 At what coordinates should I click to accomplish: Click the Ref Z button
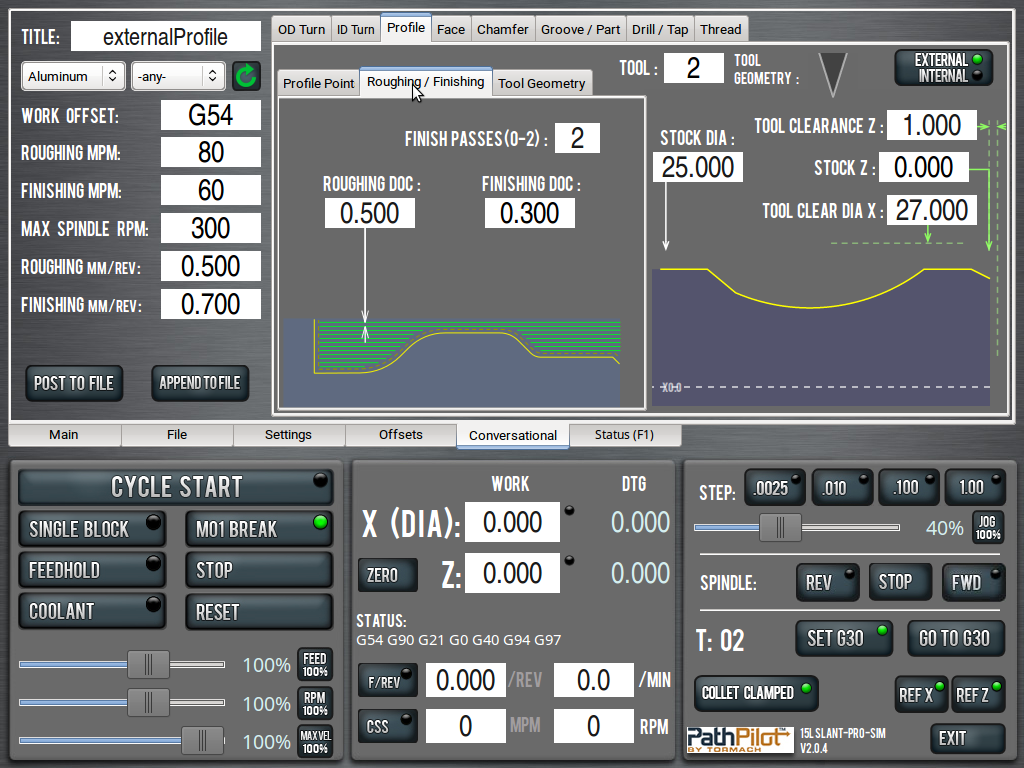pyautogui.click(x=978, y=695)
